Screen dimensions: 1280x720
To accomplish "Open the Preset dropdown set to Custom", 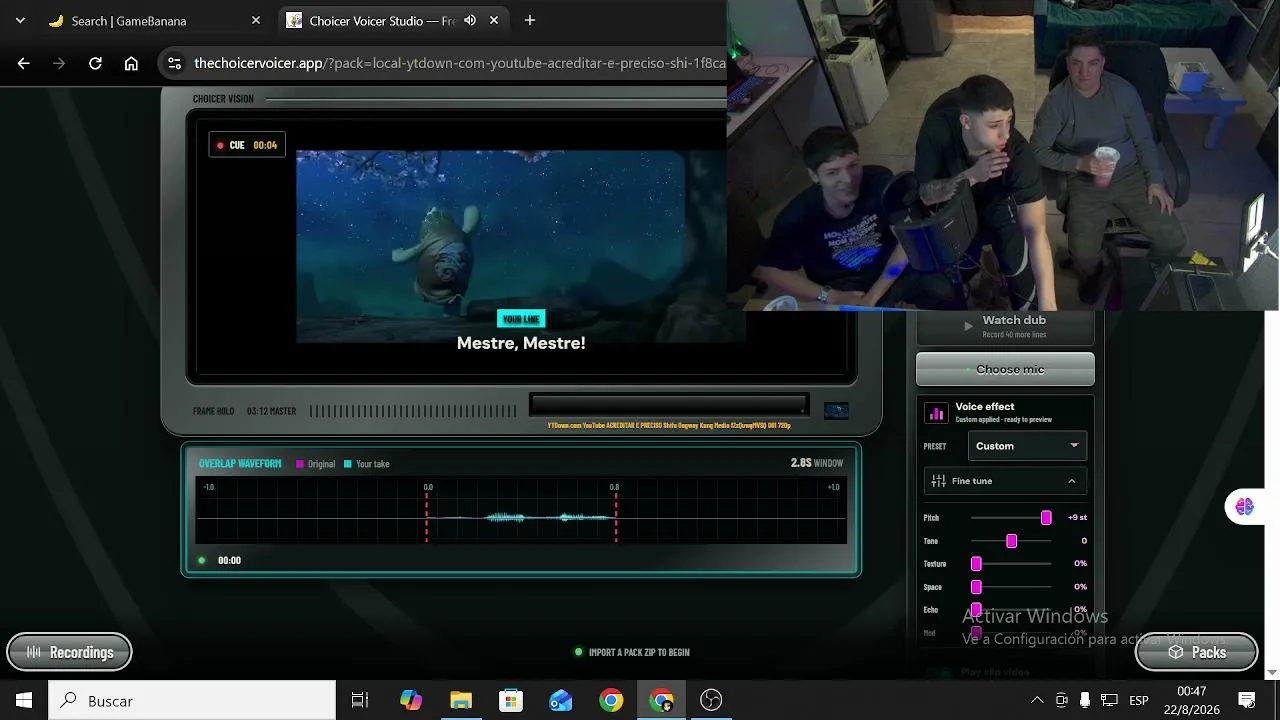I will pos(1027,446).
